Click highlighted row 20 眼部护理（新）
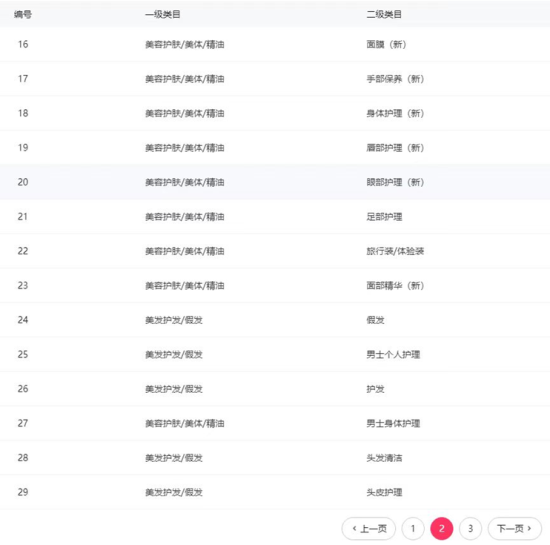 click(275, 182)
